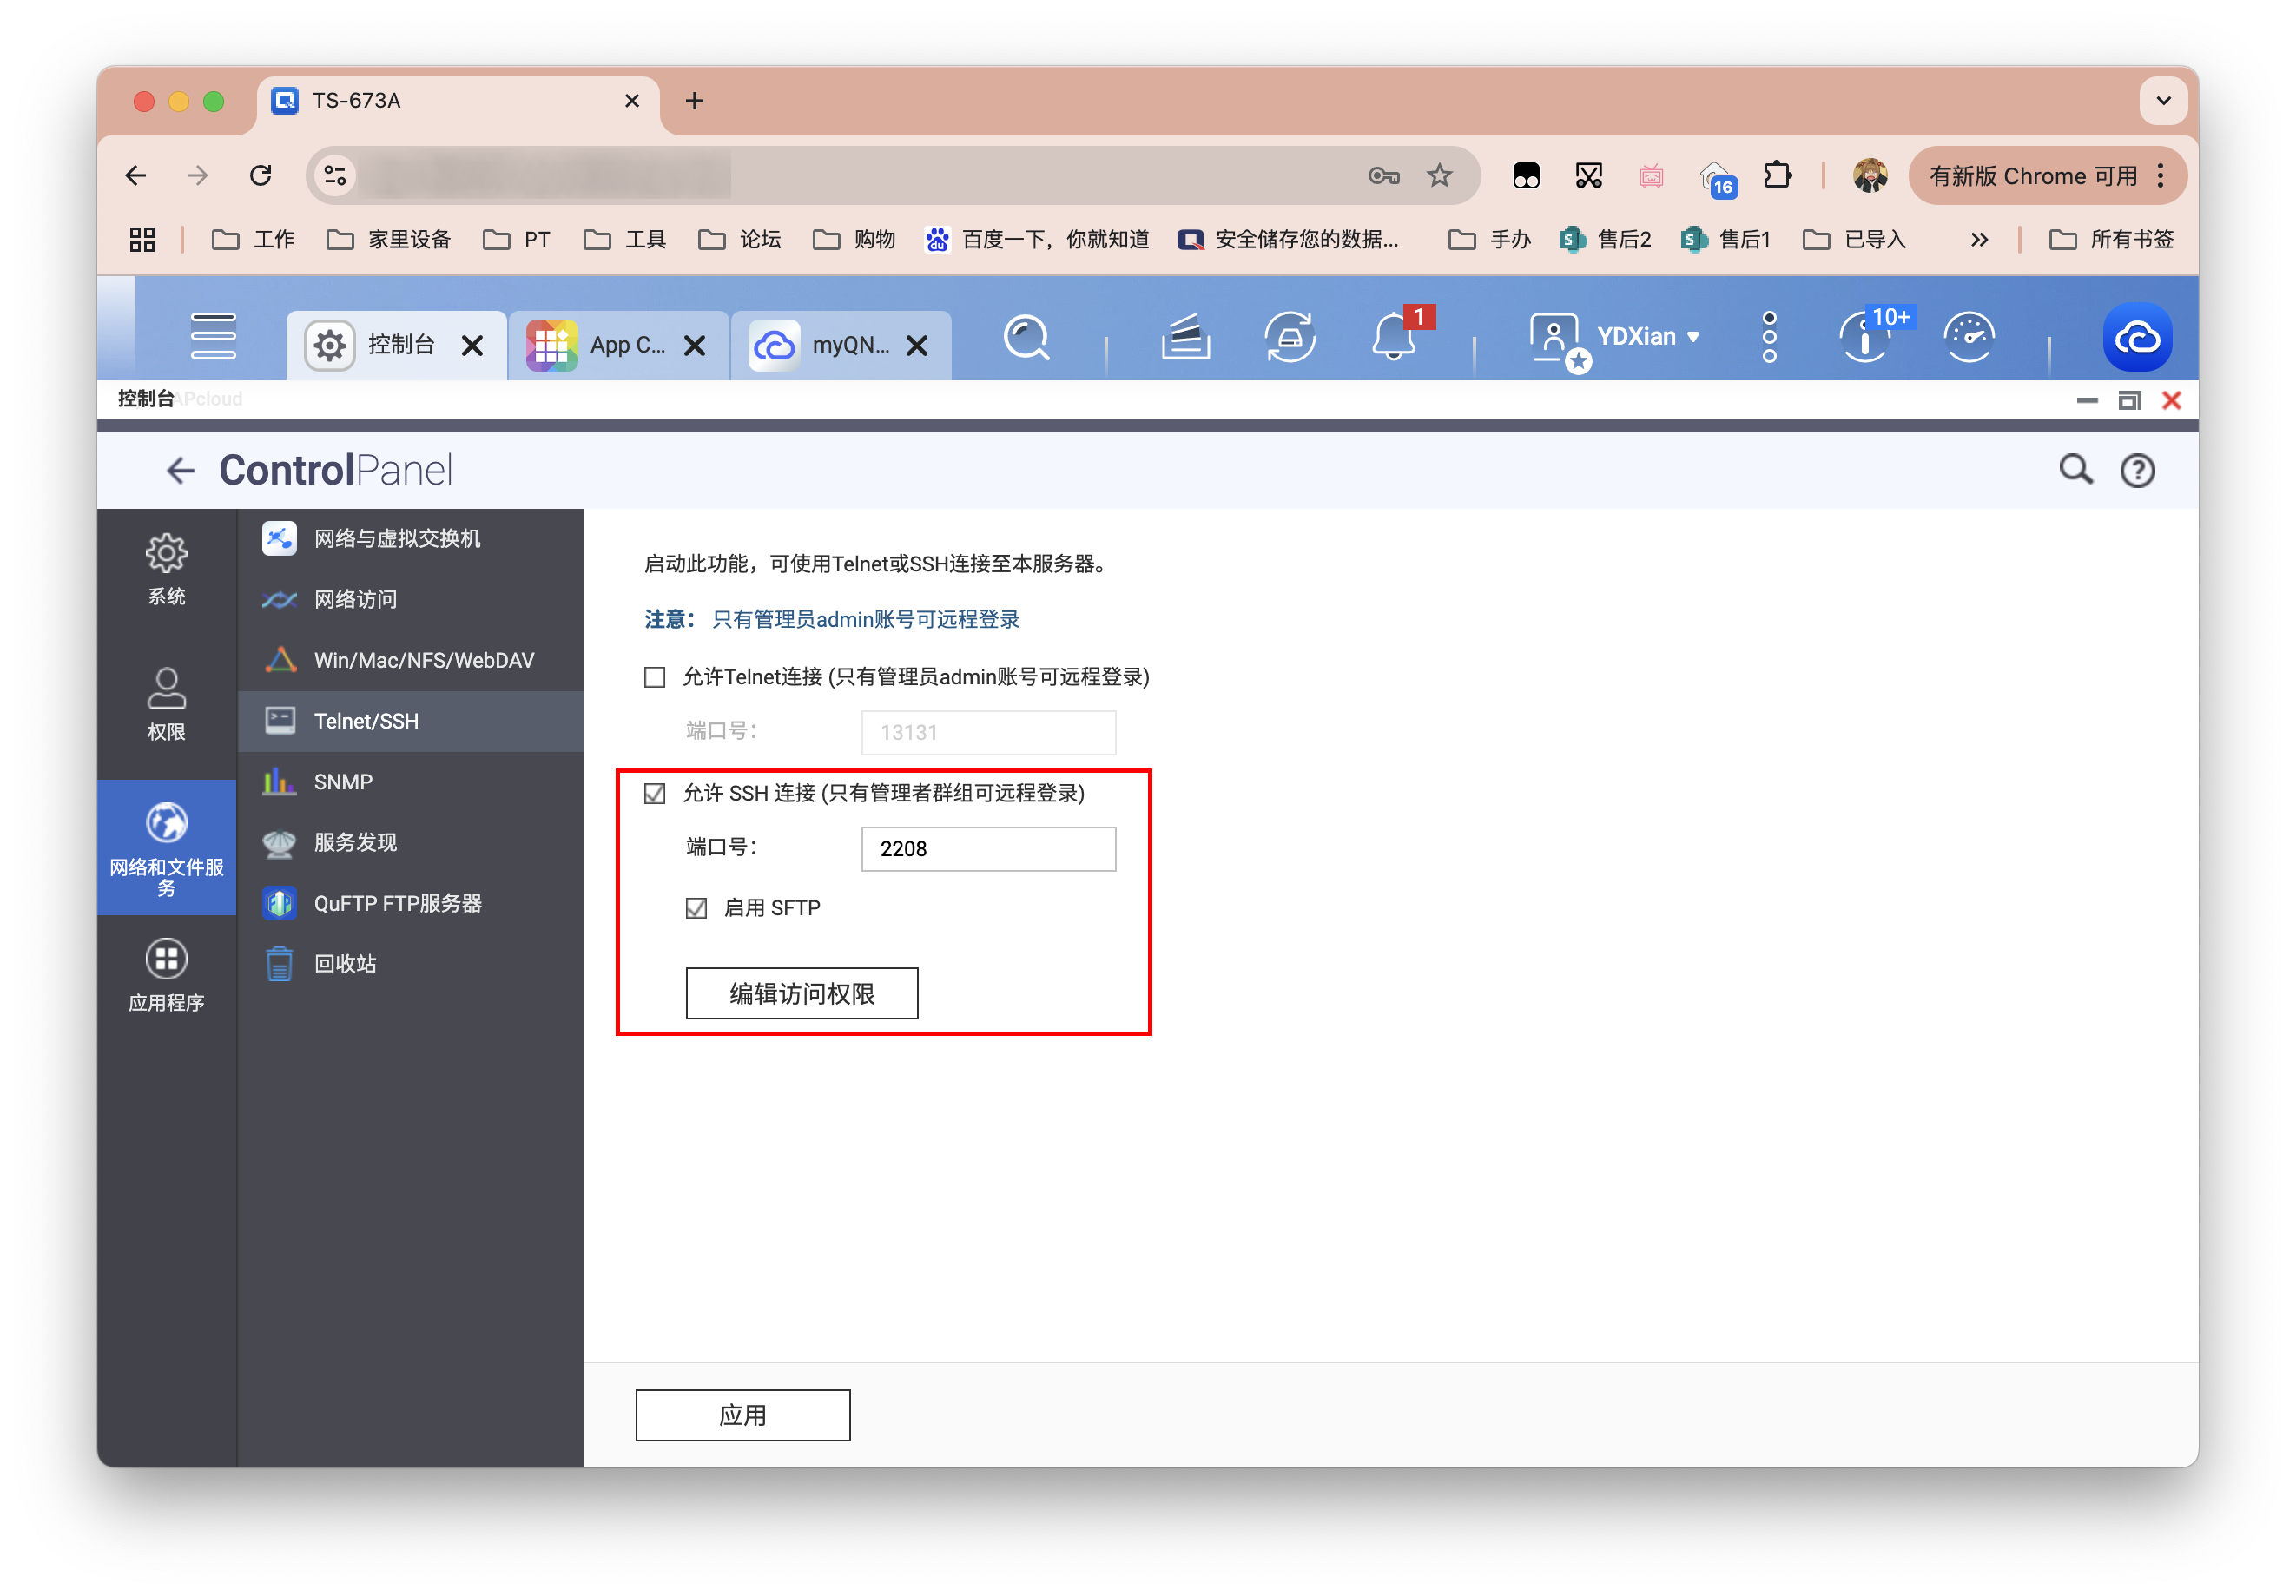The image size is (2296, 1596).
Task: Click the site info icon in address bar
Action: (335, 176)
